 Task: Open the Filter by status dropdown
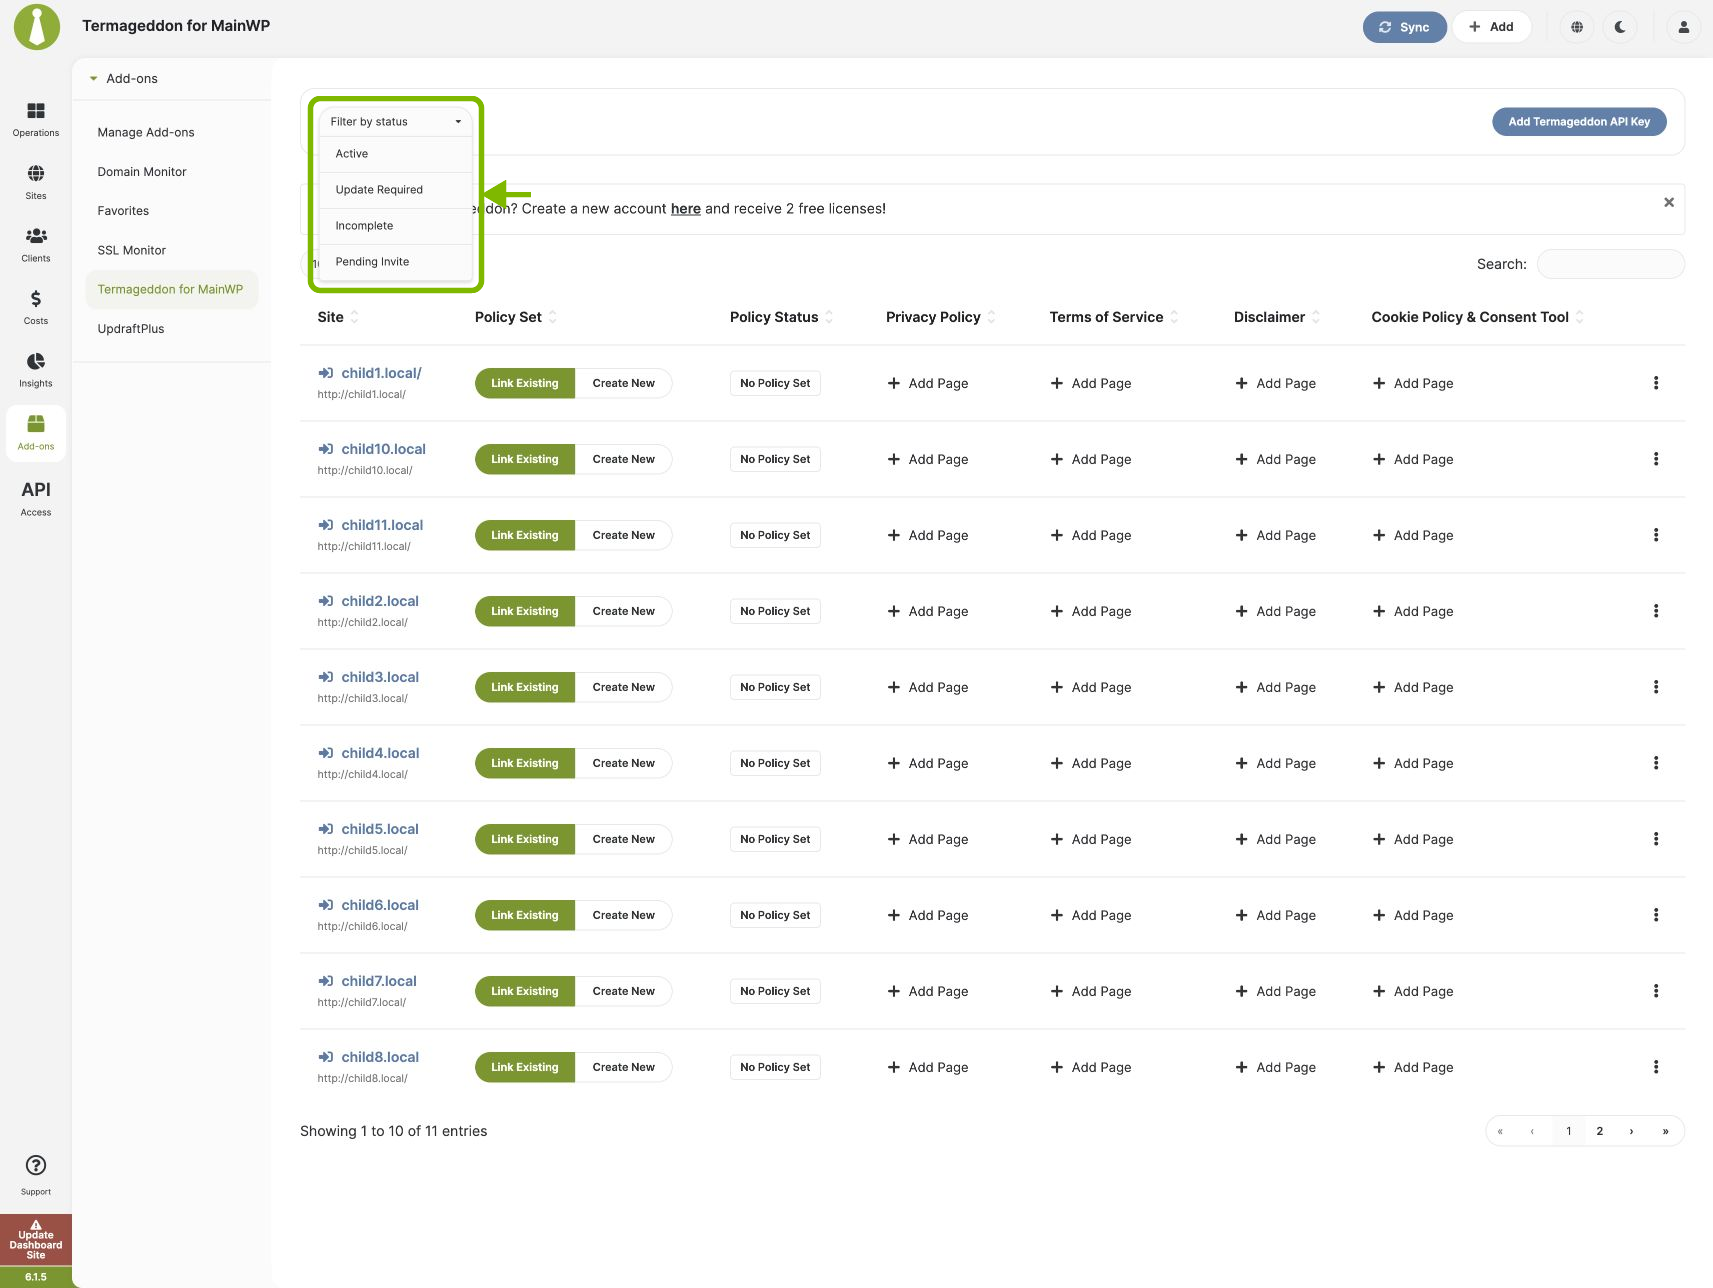pos(396,122)
